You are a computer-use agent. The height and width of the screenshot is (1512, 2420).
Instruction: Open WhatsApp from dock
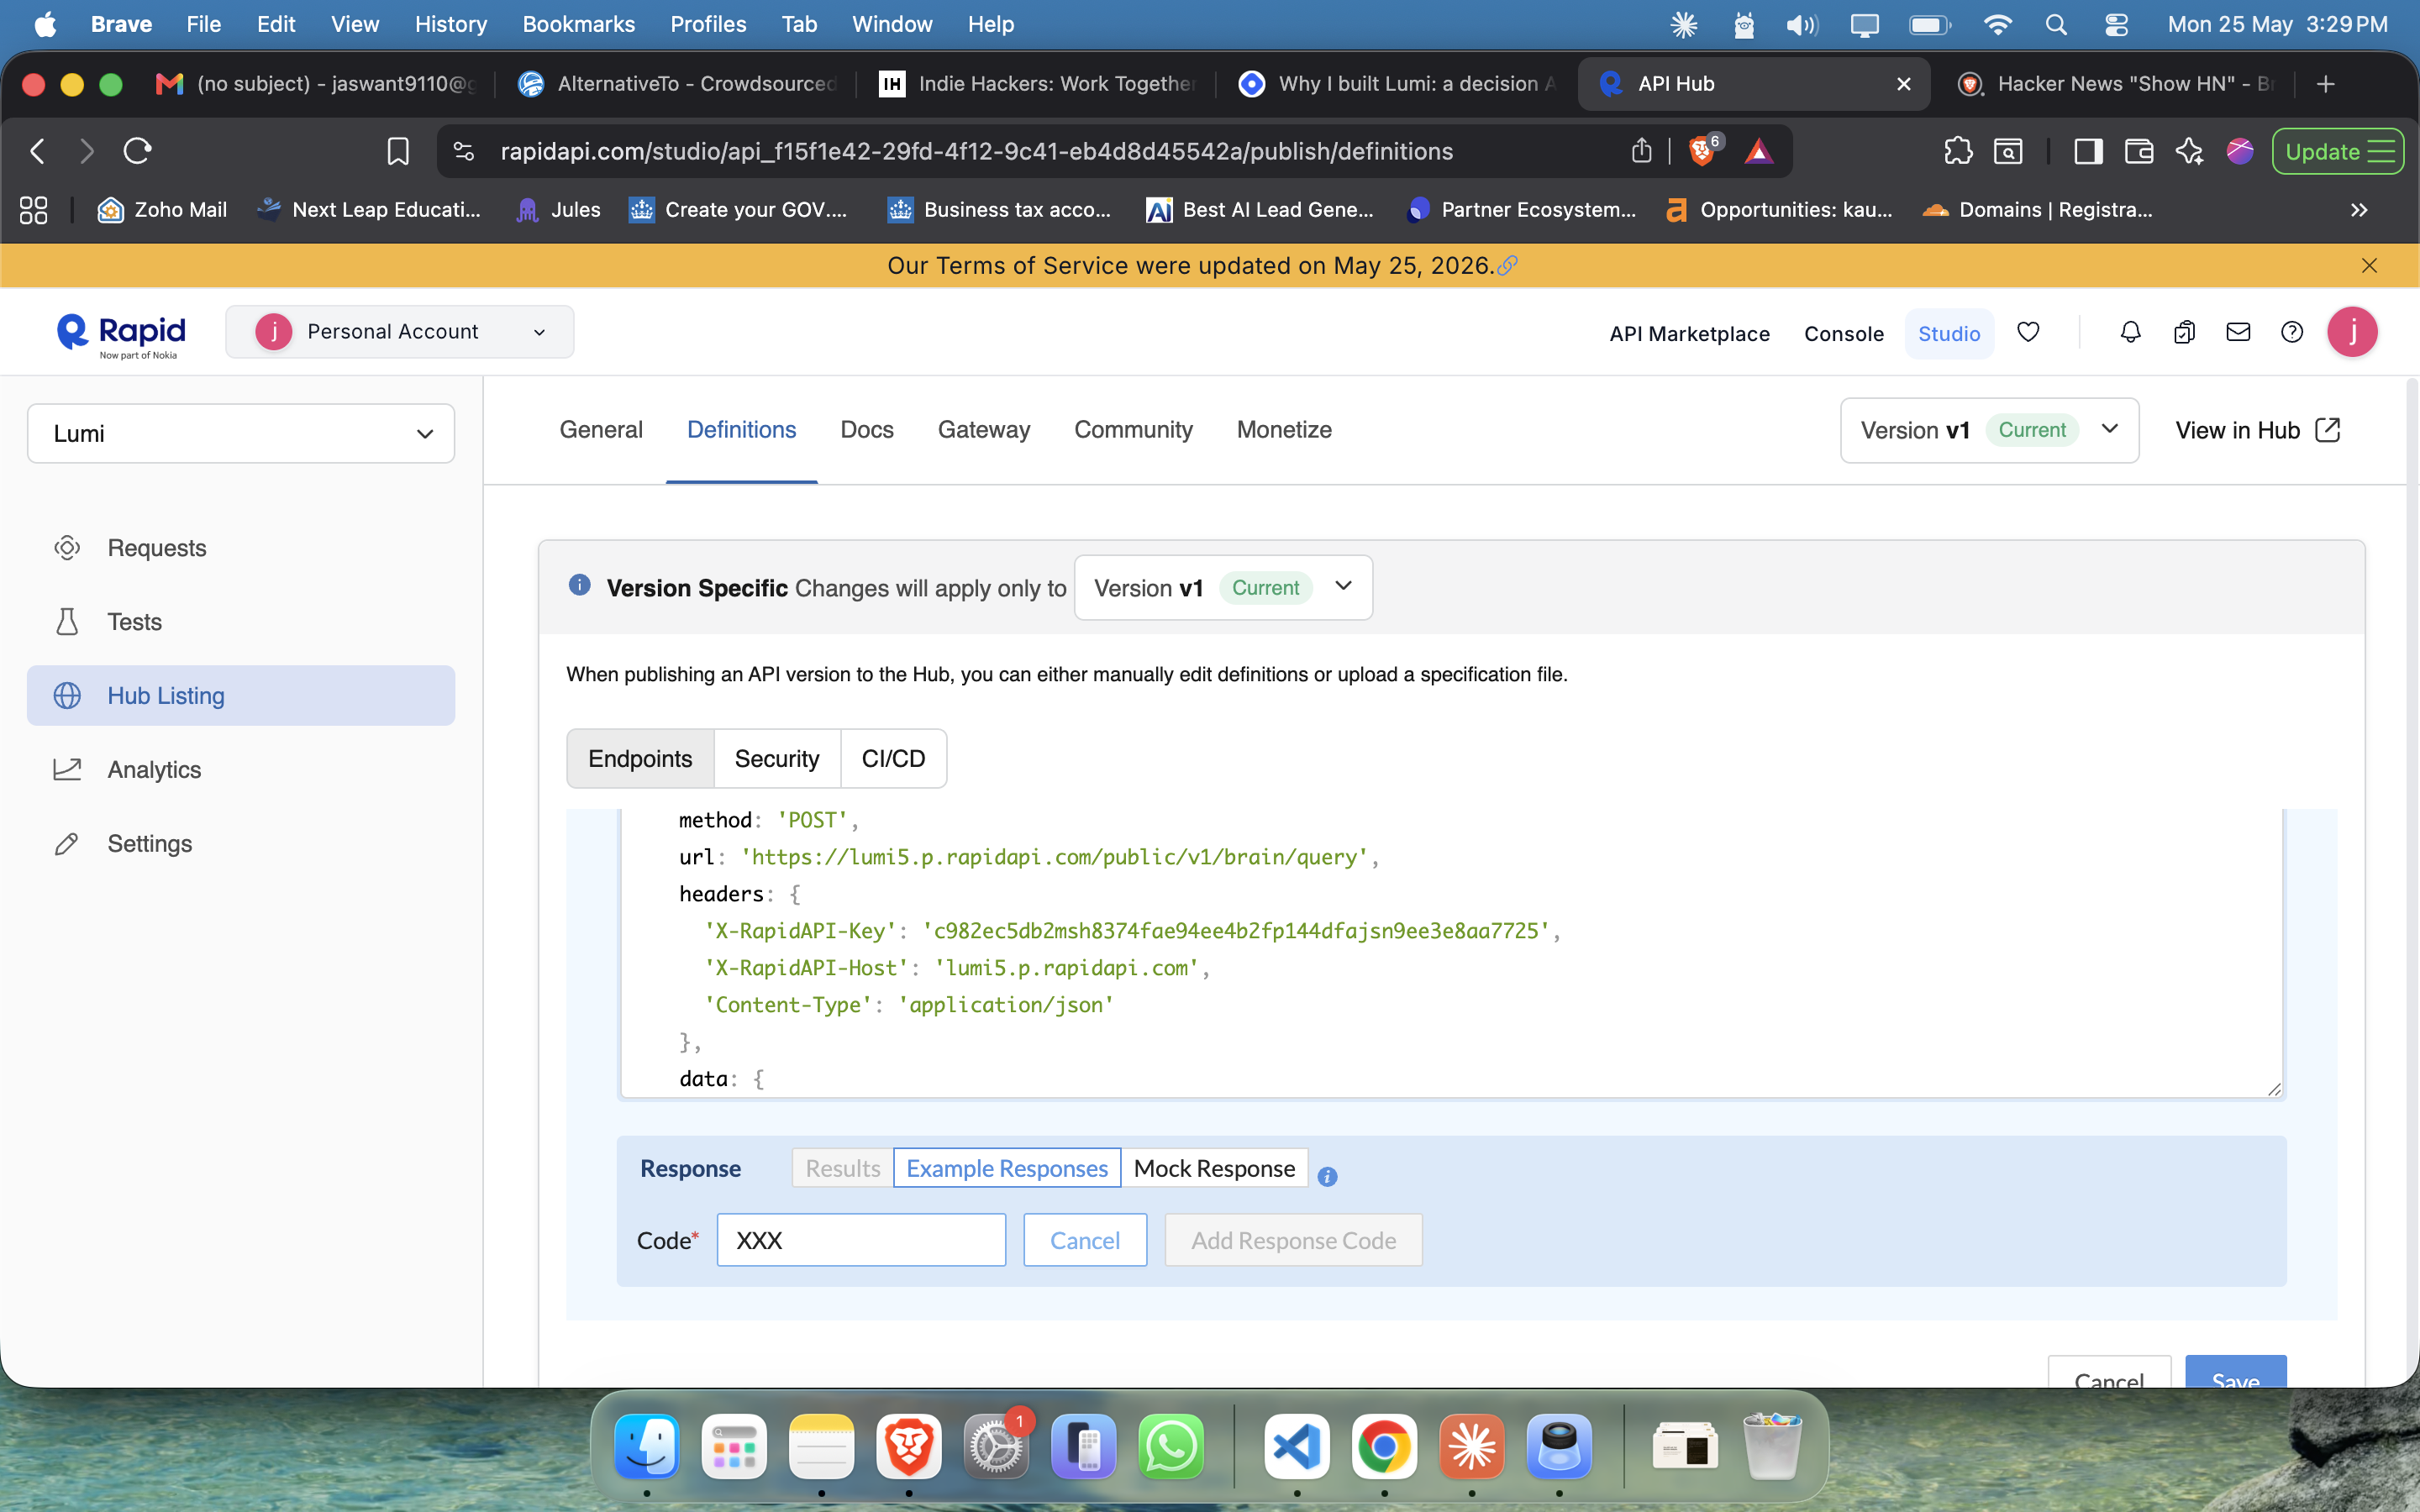1171,1446
